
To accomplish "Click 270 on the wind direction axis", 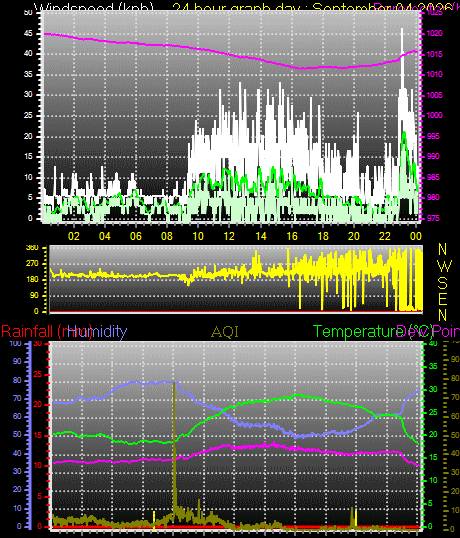I will (x=32, y=264).
